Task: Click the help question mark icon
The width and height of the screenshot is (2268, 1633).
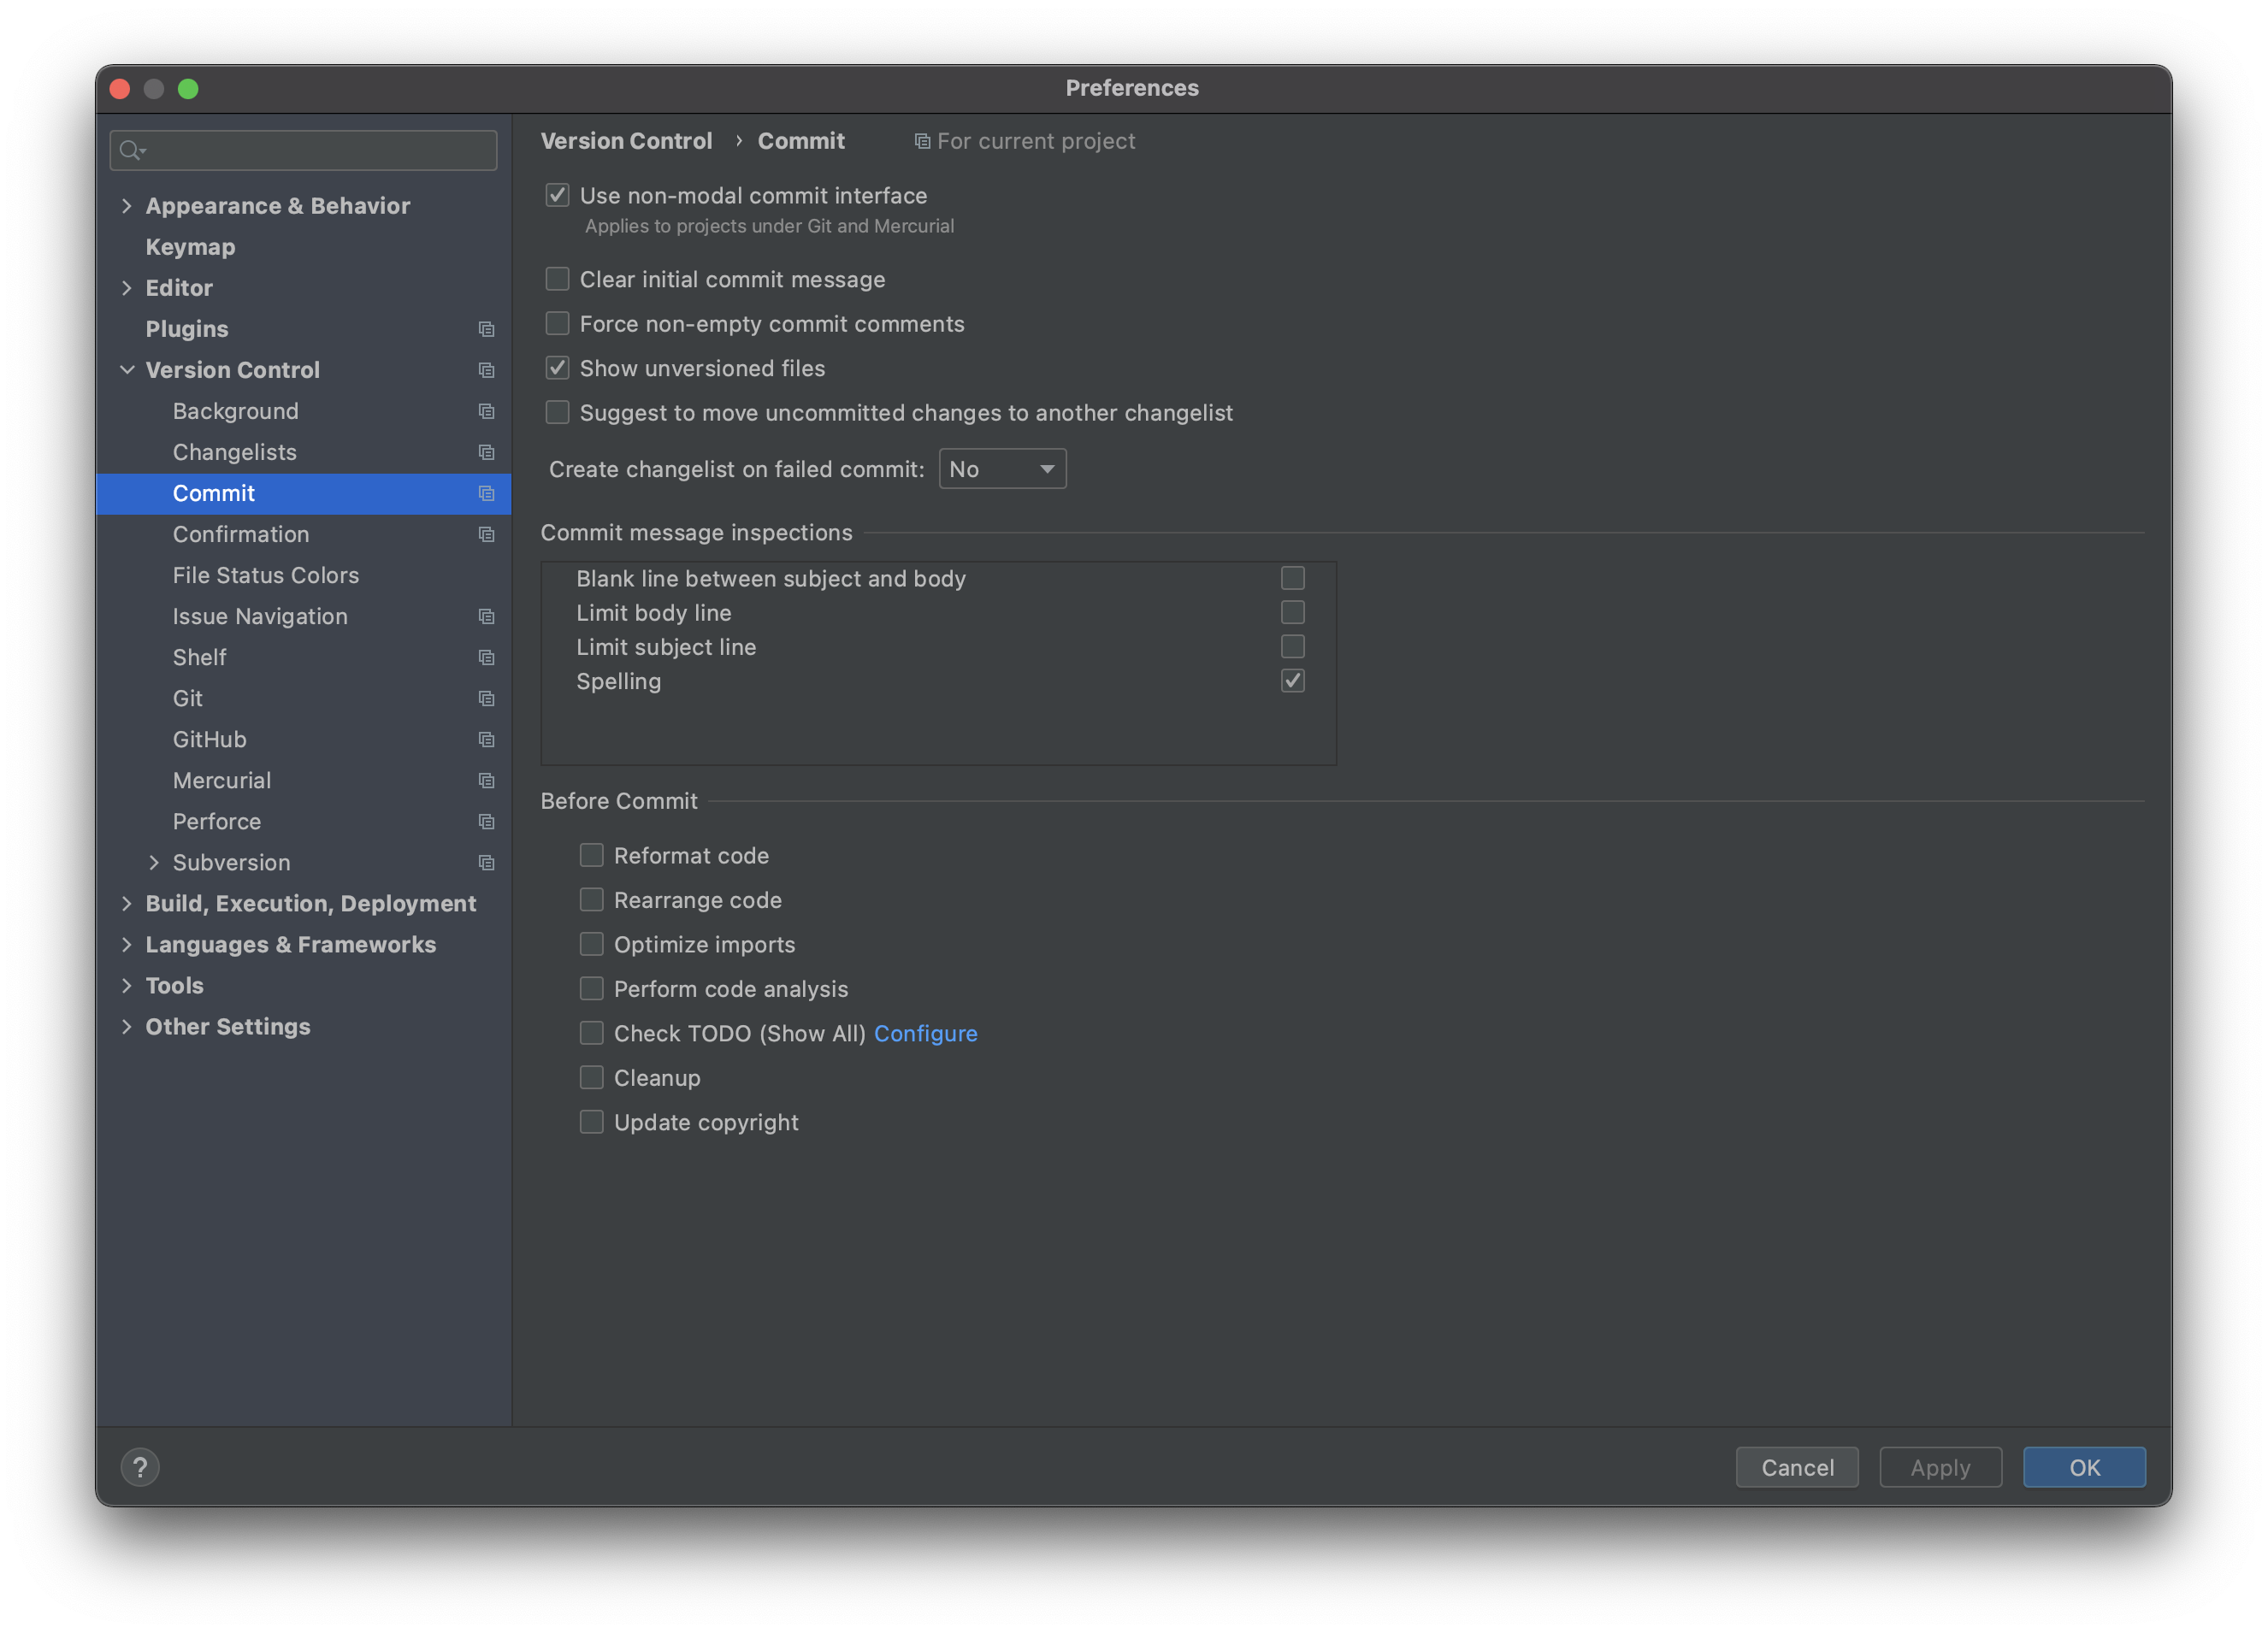Action: tap(140, 1467)
